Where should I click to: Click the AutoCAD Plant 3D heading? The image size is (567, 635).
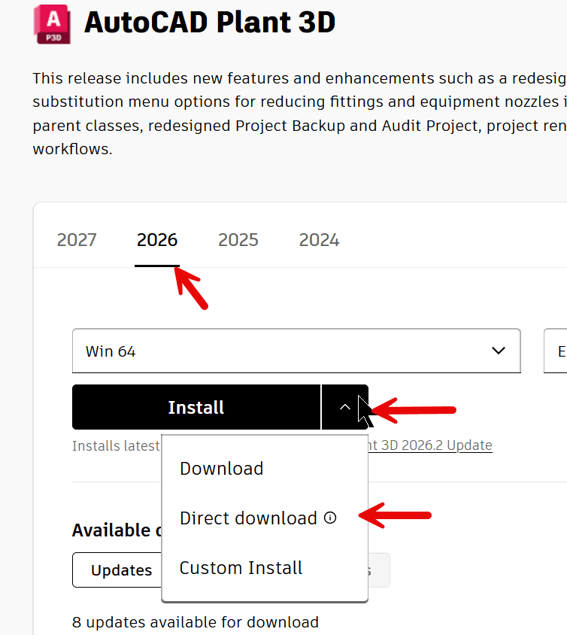pyautogui.click(x=210, y=22)
